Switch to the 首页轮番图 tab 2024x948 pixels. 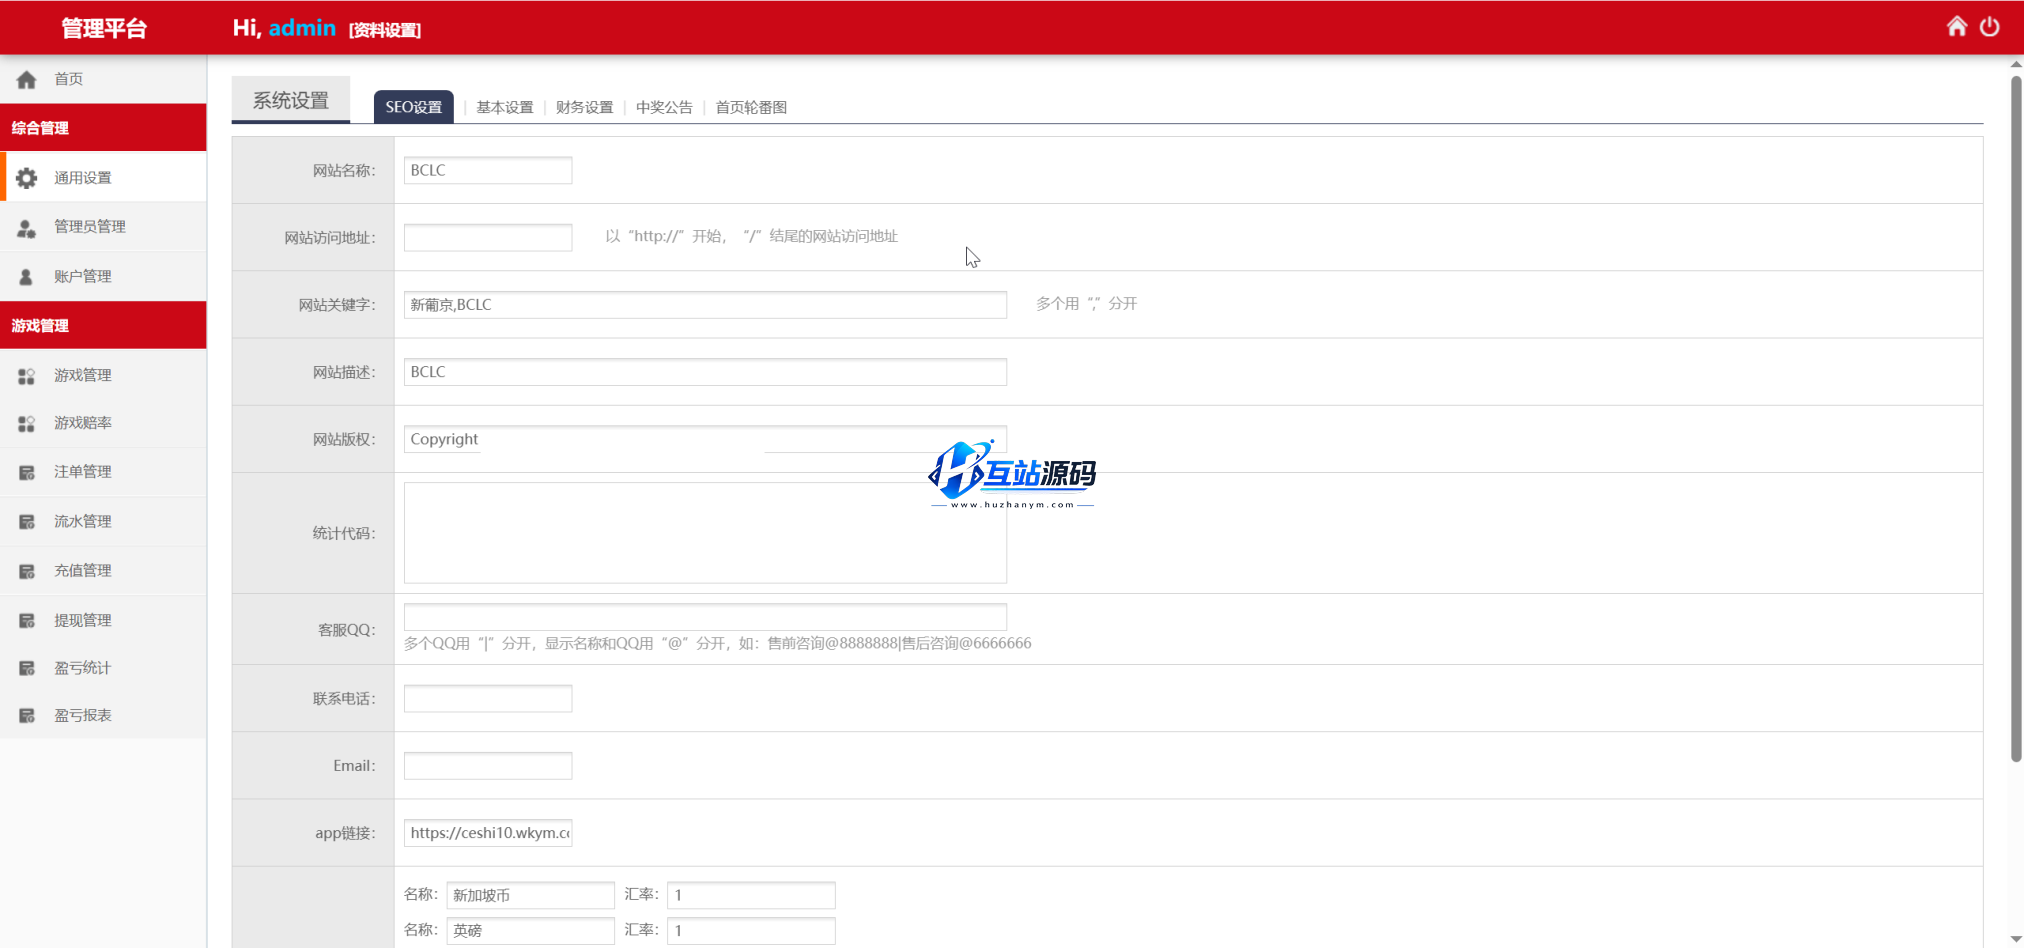(x=750, y=107)
